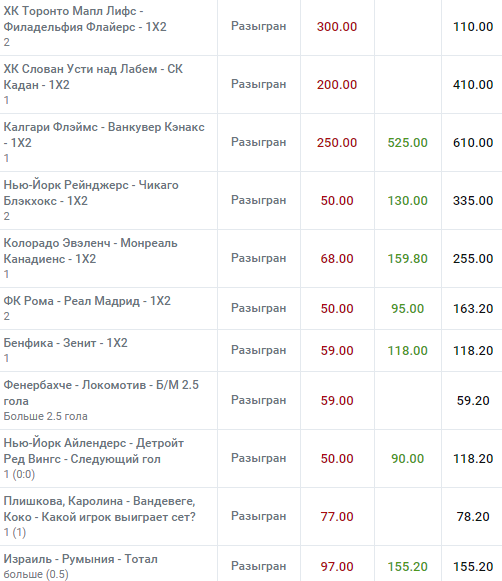Click the 300.00 stake amount
The height and width of the screenshot is (581, 502).
point(337,27)
